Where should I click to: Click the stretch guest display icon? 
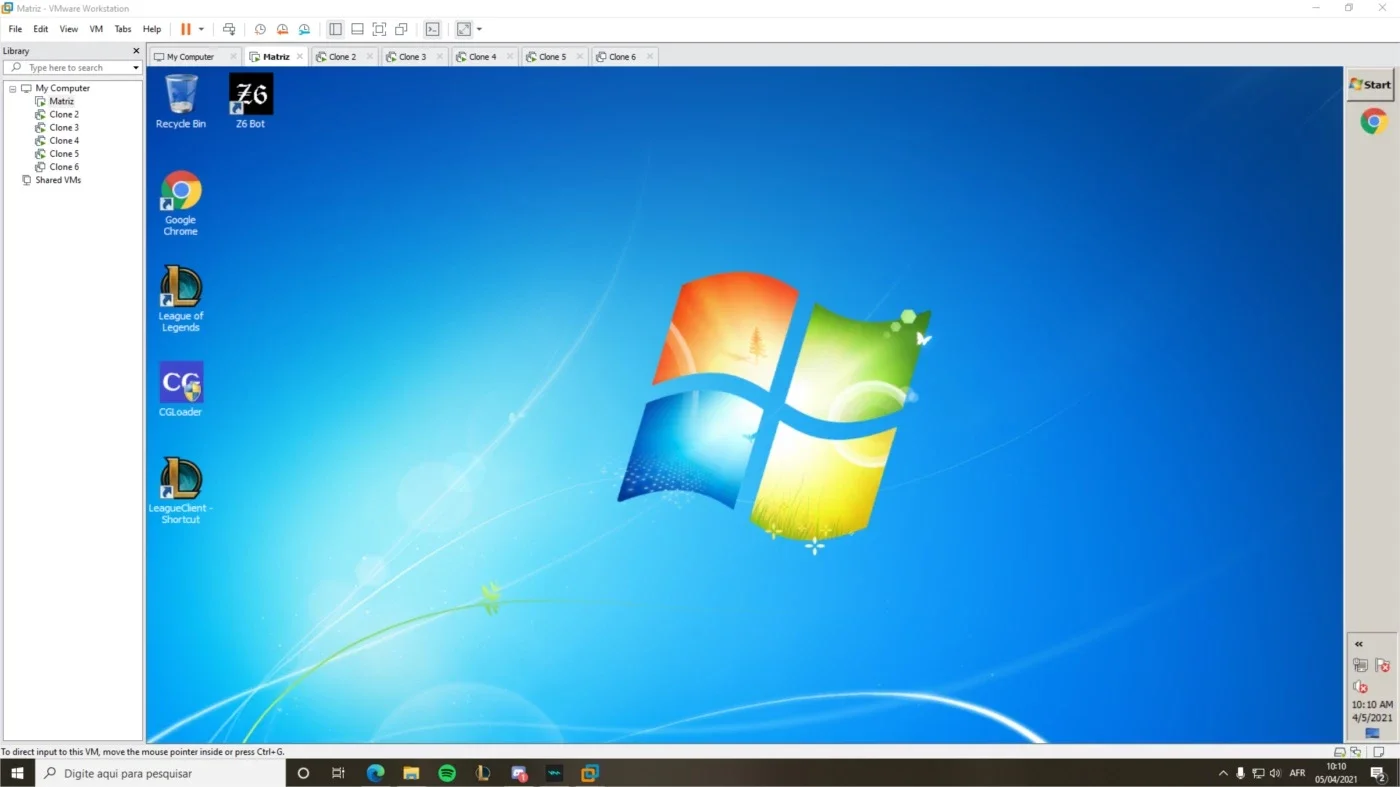[464, 29]
